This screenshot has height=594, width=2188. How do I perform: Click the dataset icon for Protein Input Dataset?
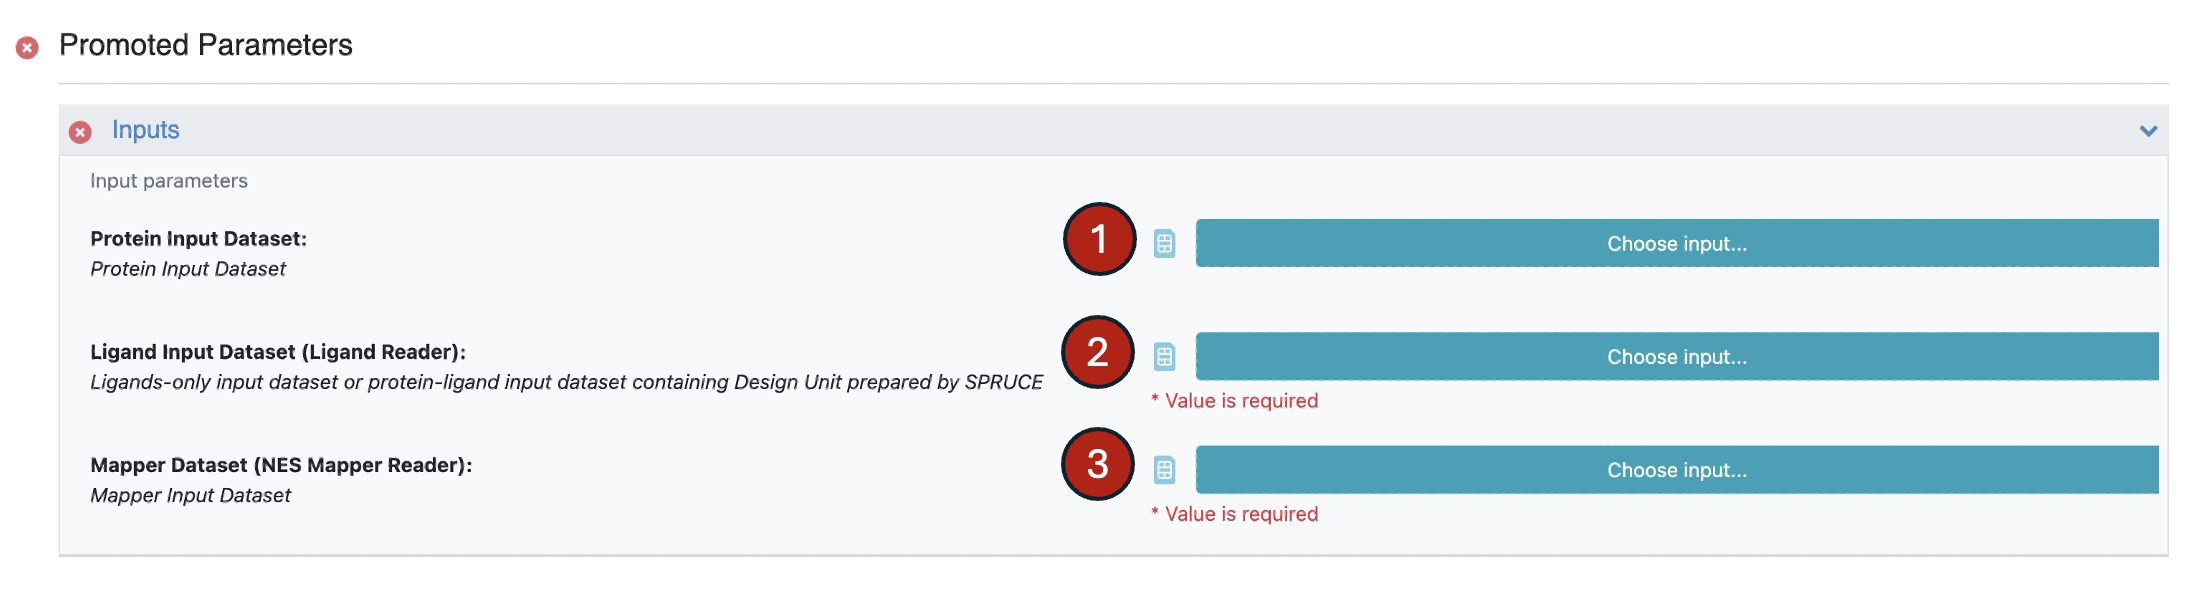click(x=1164, y=243)
